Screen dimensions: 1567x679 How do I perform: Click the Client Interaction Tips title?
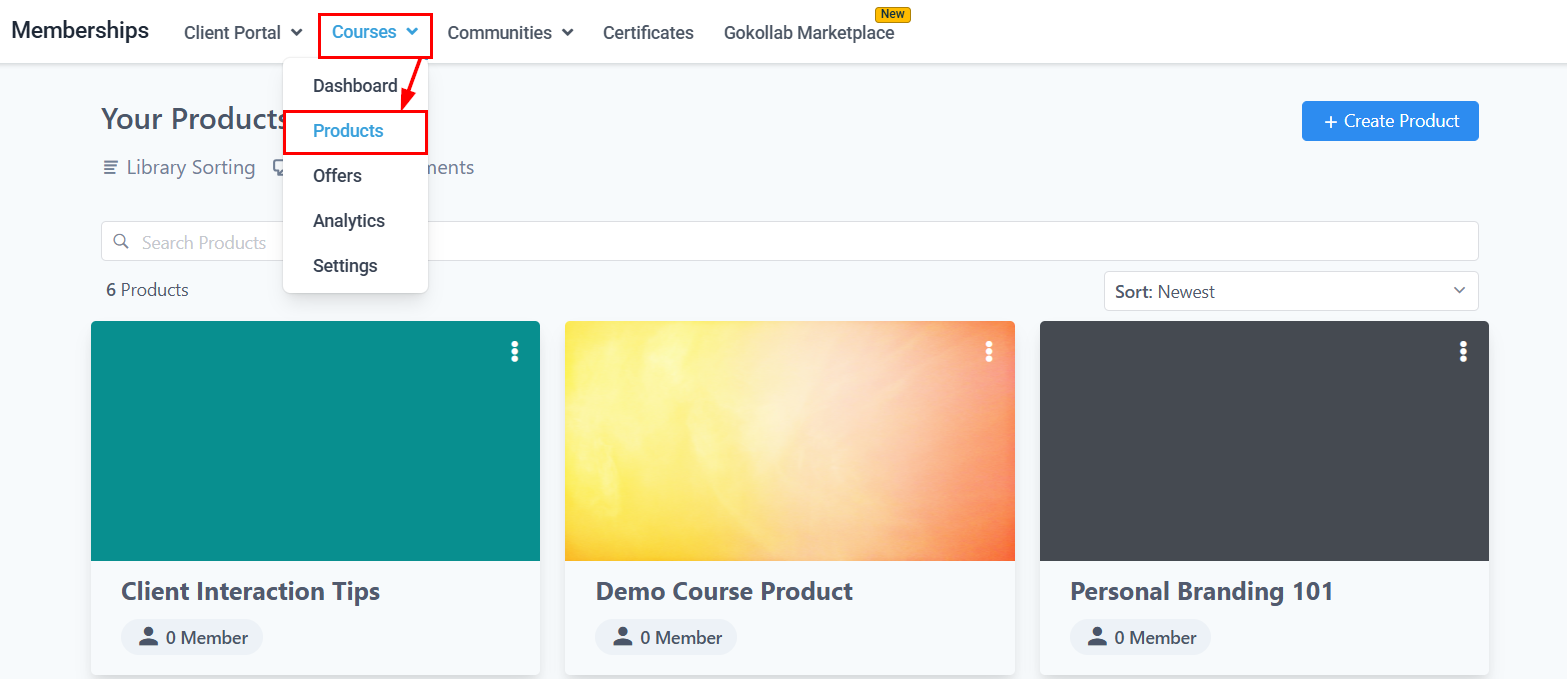[x=251, y=591]
